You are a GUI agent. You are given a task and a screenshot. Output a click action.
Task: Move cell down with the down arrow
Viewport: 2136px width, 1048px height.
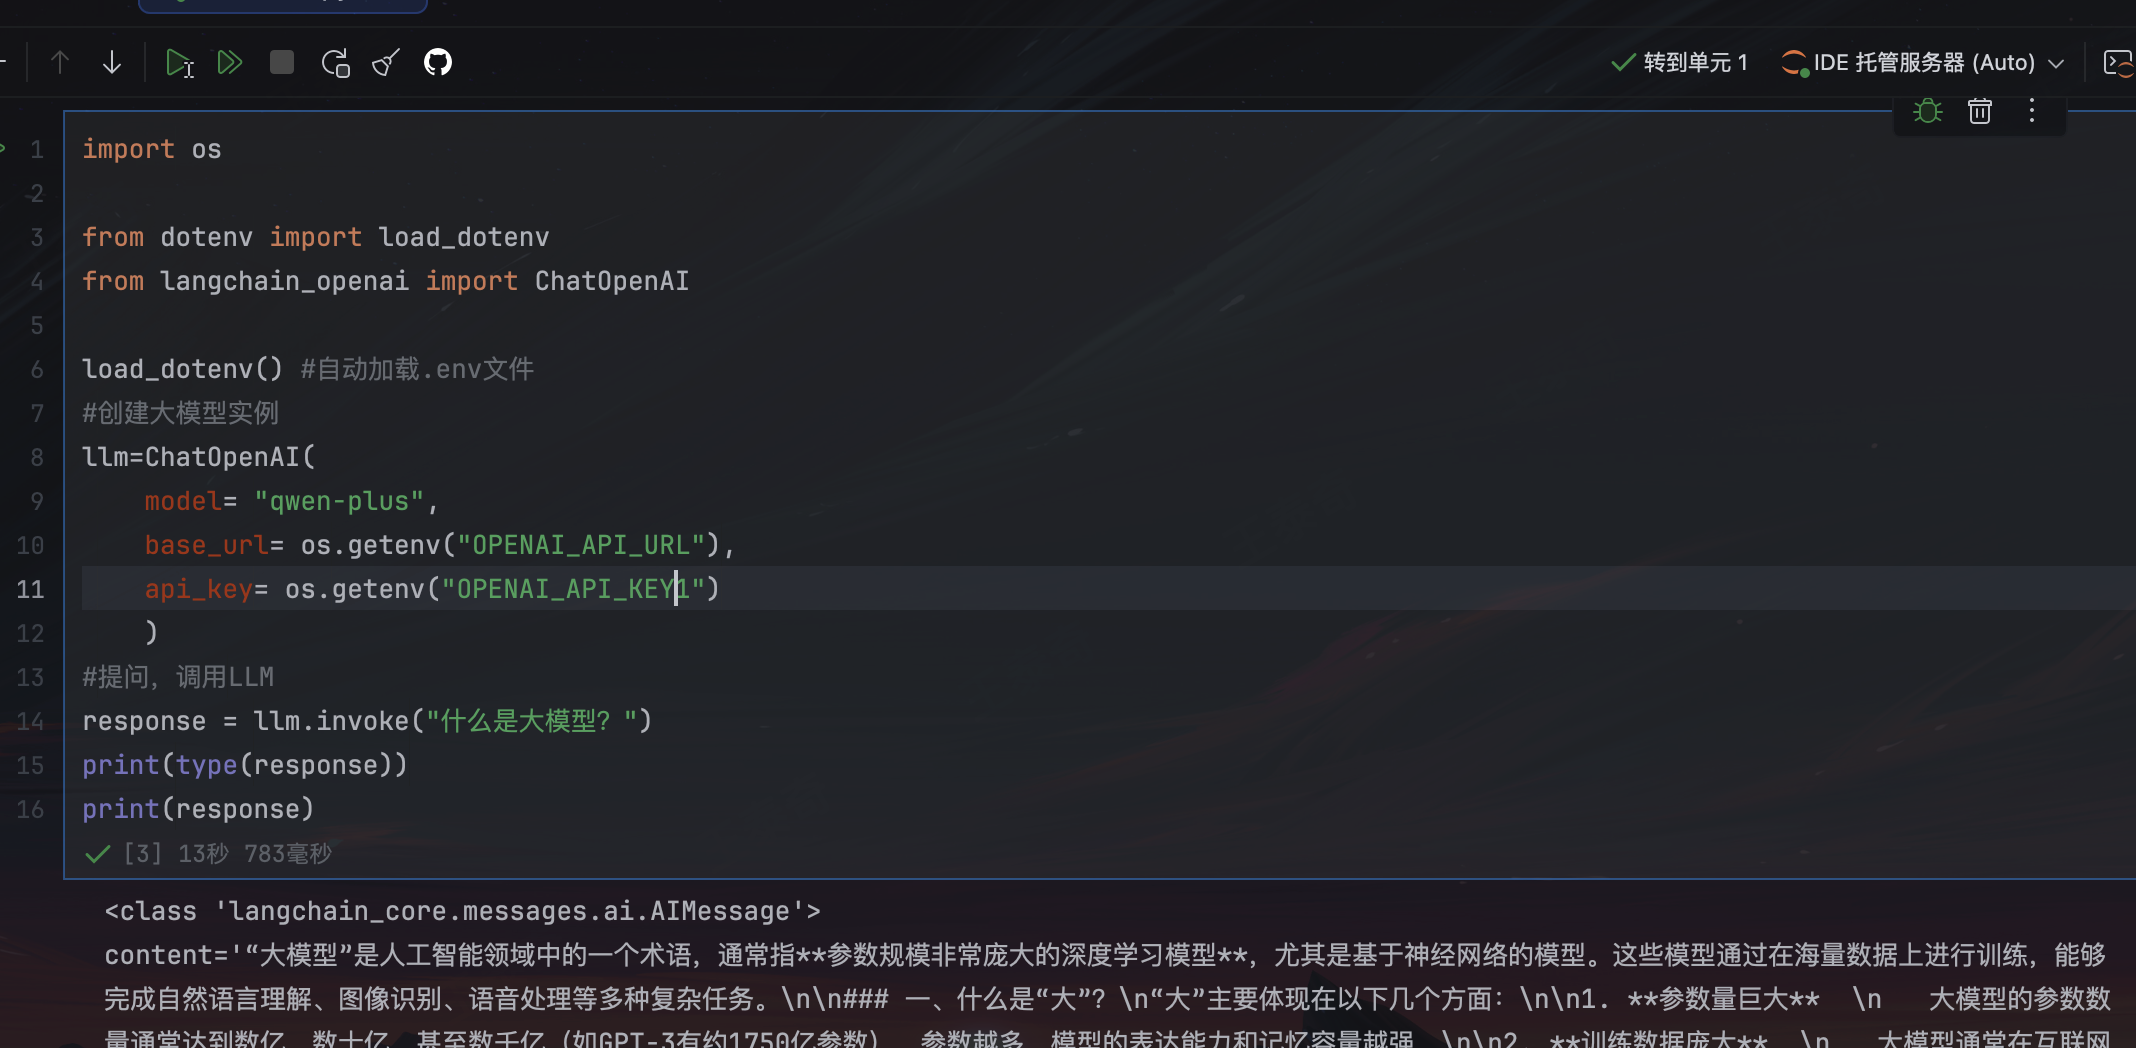point(112,62)
